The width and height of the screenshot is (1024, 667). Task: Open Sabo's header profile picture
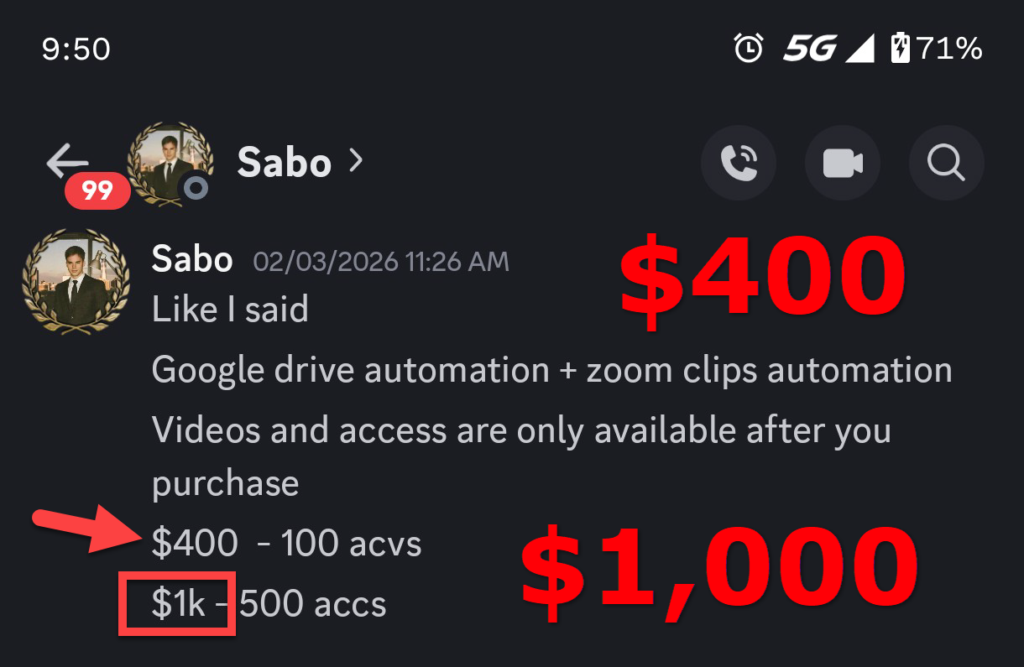(169, 163)
